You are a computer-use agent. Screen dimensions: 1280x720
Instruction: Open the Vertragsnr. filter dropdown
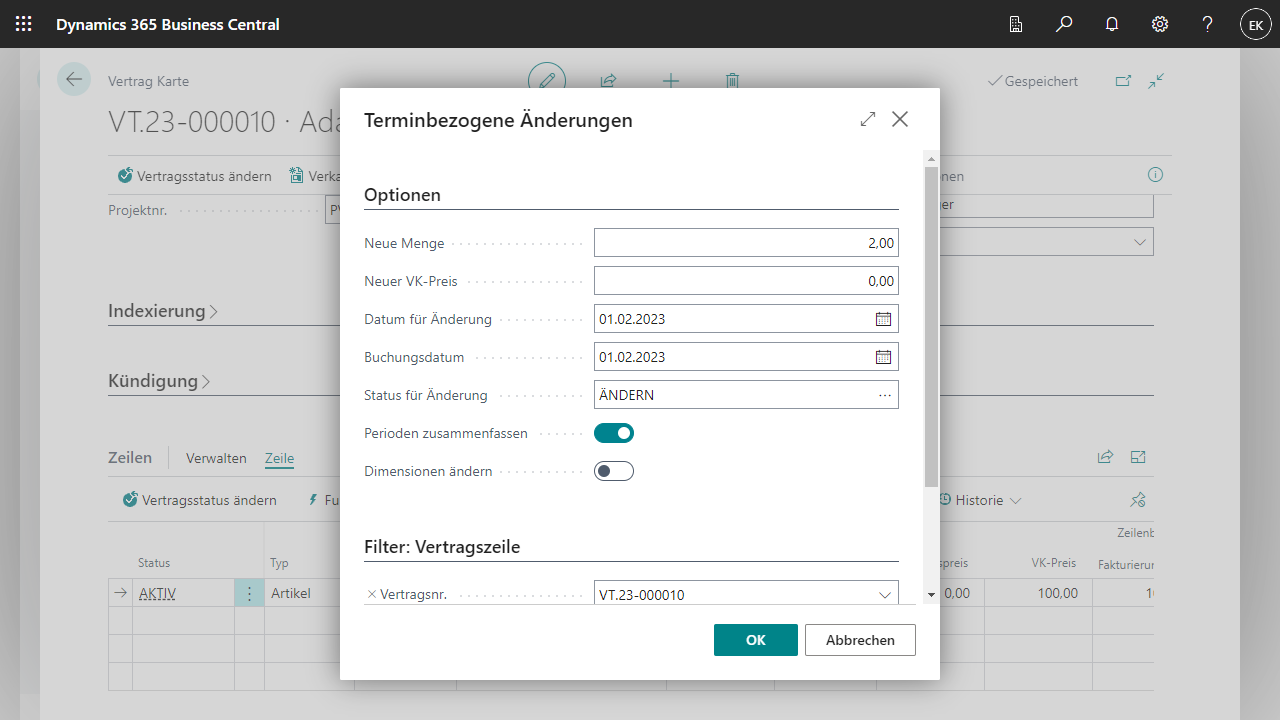[x=884, y=595]
